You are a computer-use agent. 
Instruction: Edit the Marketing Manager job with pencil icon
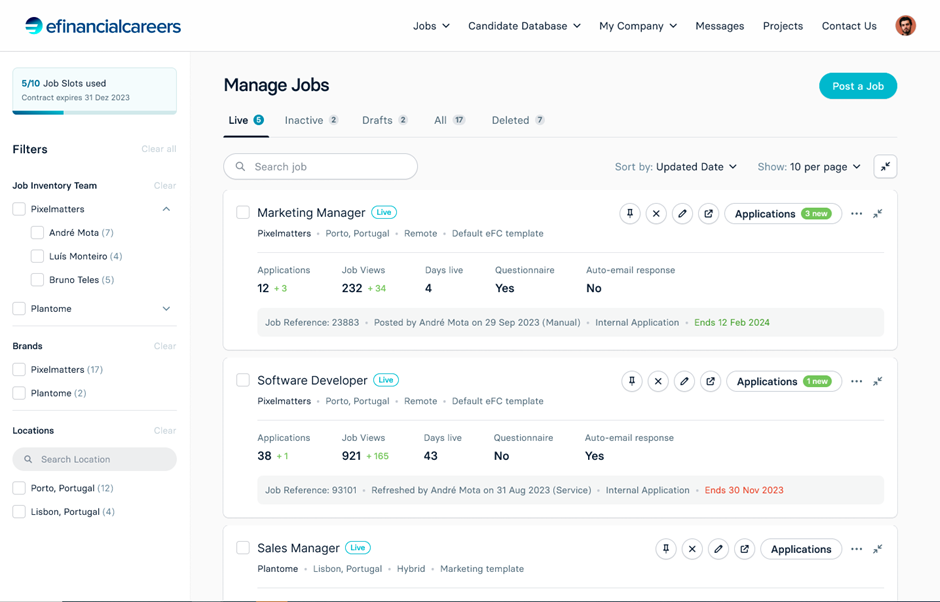click(x=682, y=213)
